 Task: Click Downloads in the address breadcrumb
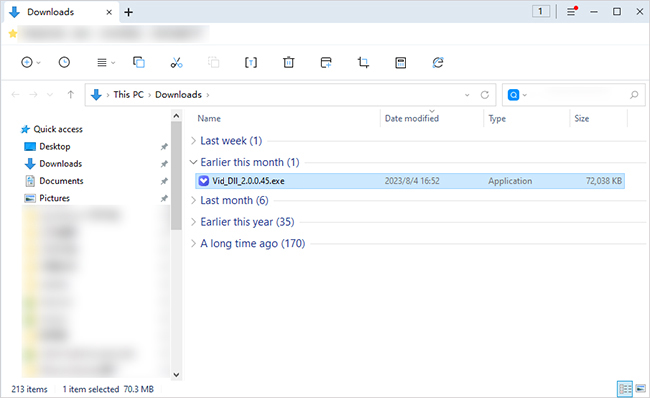[178, 95]
